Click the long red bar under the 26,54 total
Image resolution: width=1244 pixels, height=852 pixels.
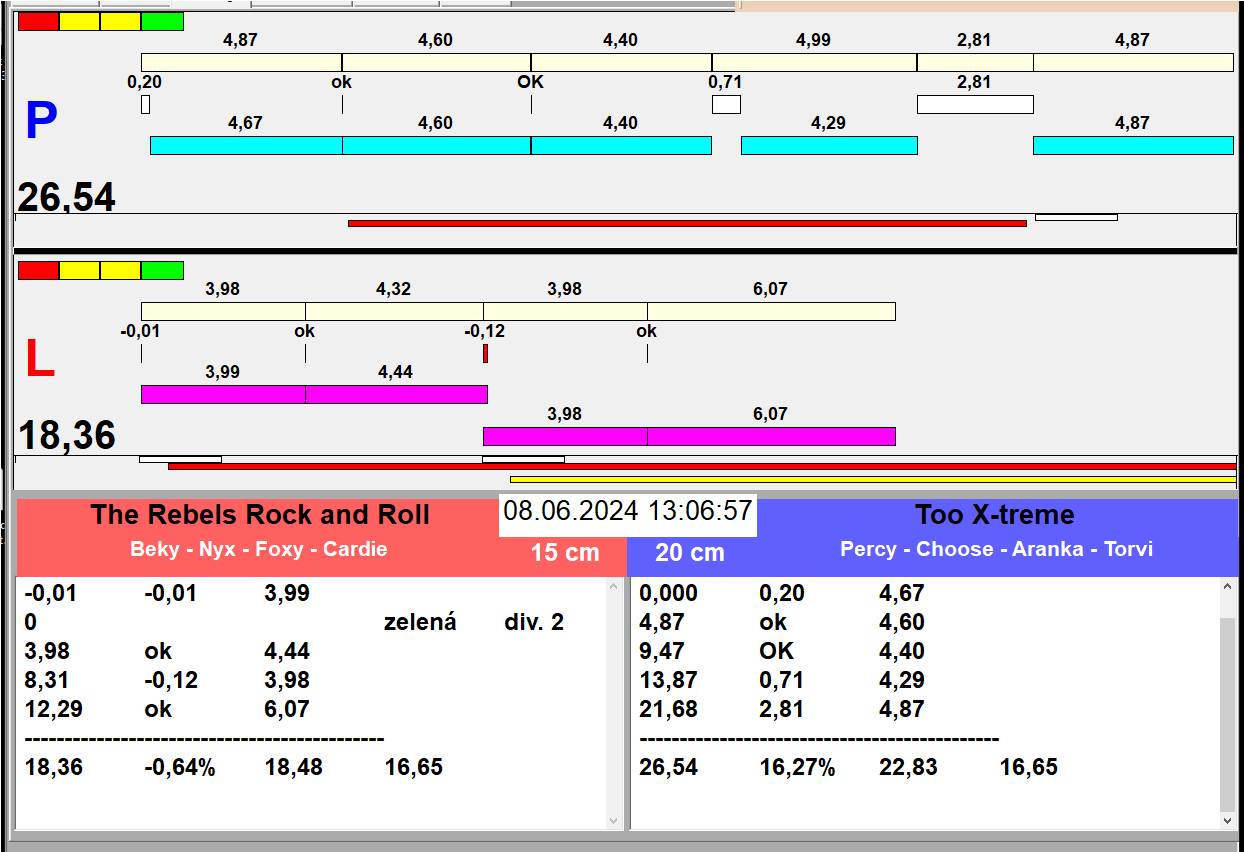click(x=687, y=223)
